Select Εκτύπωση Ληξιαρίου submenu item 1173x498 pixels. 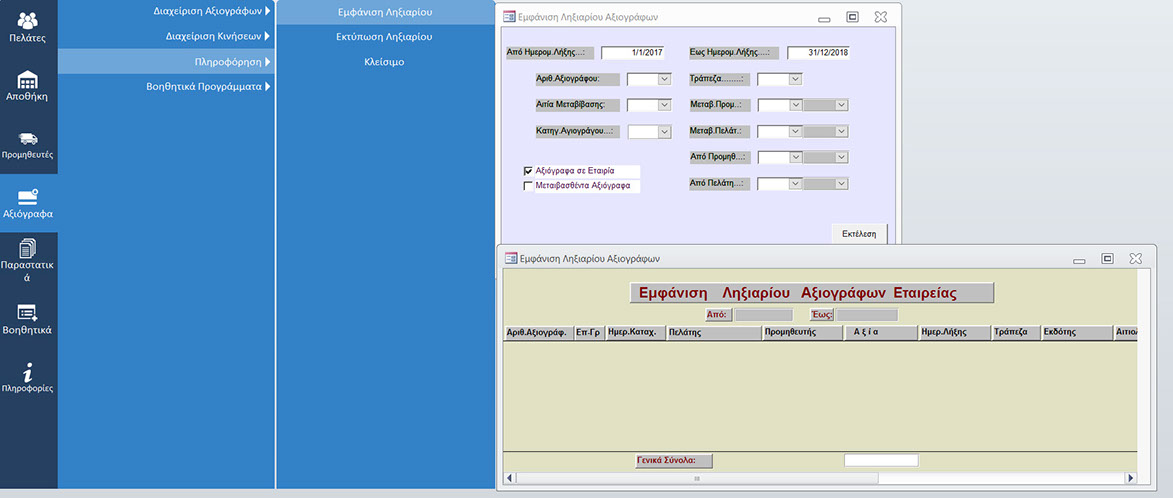pos(384,37)
